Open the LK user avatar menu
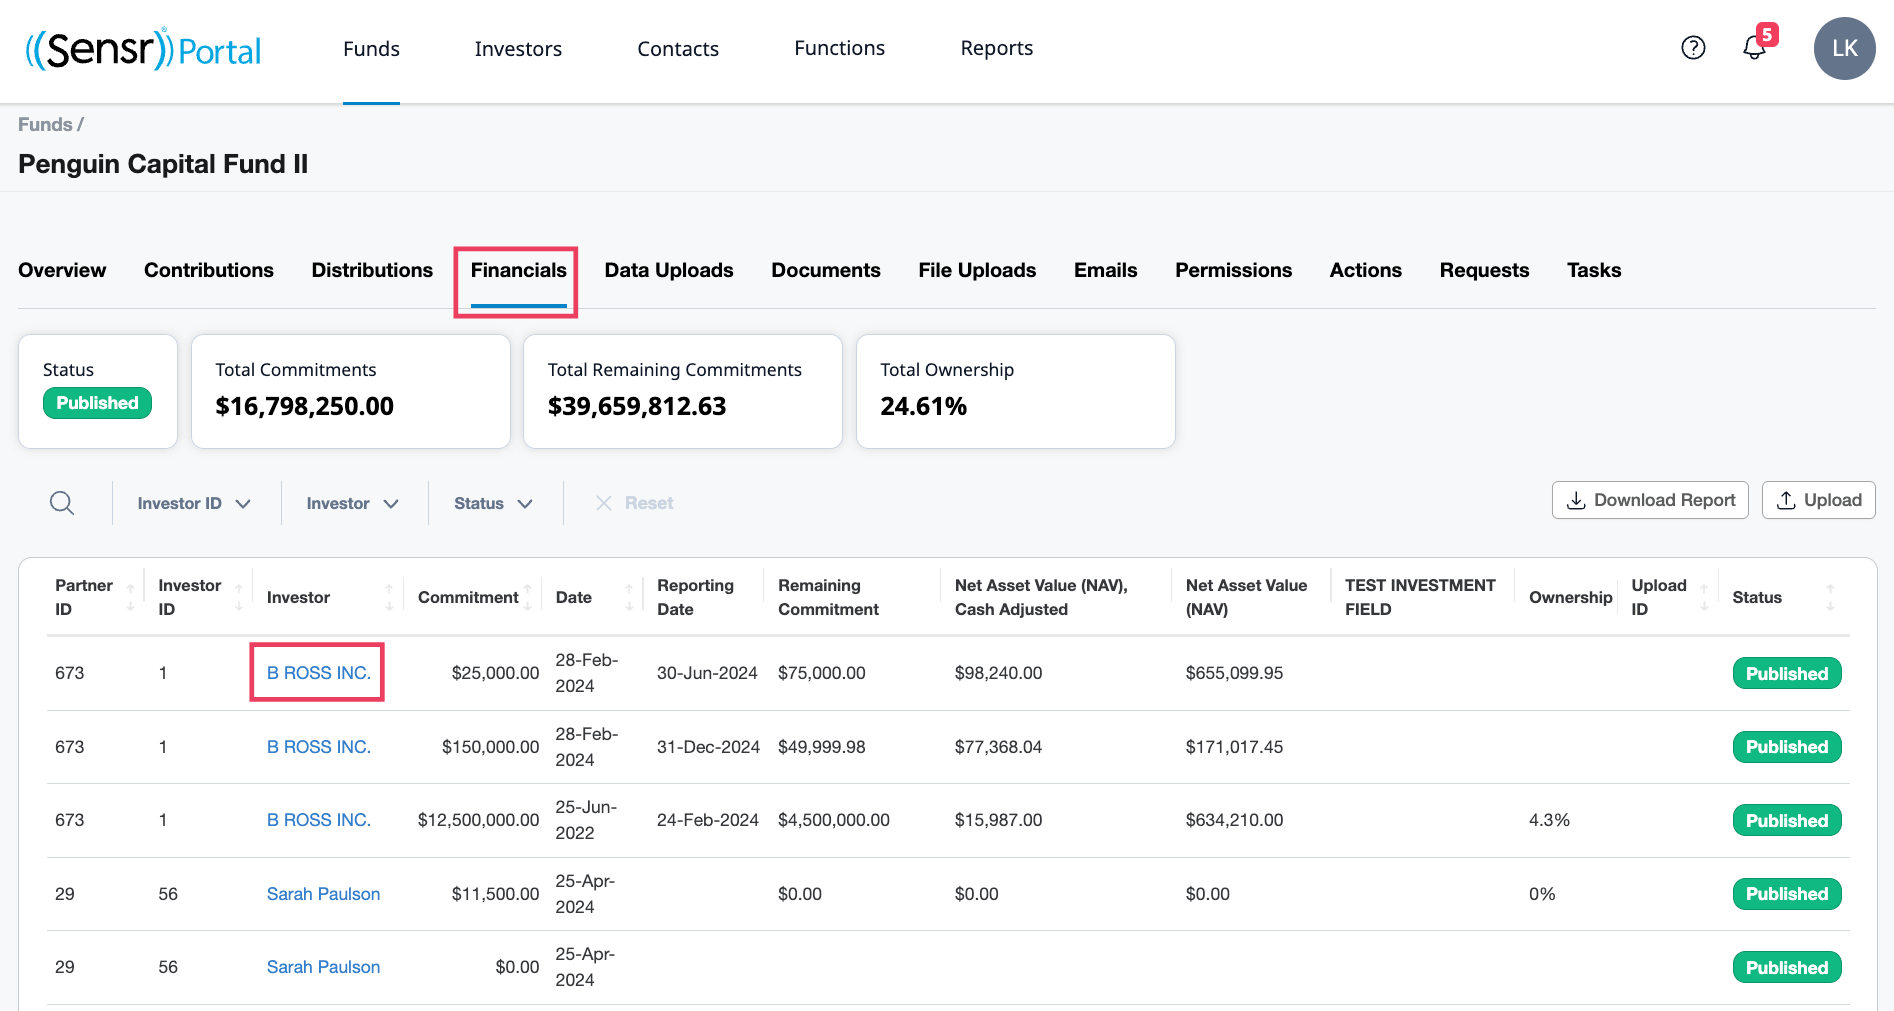1894x1011 pixels. pyautogui.click(x=1844, y=48)
